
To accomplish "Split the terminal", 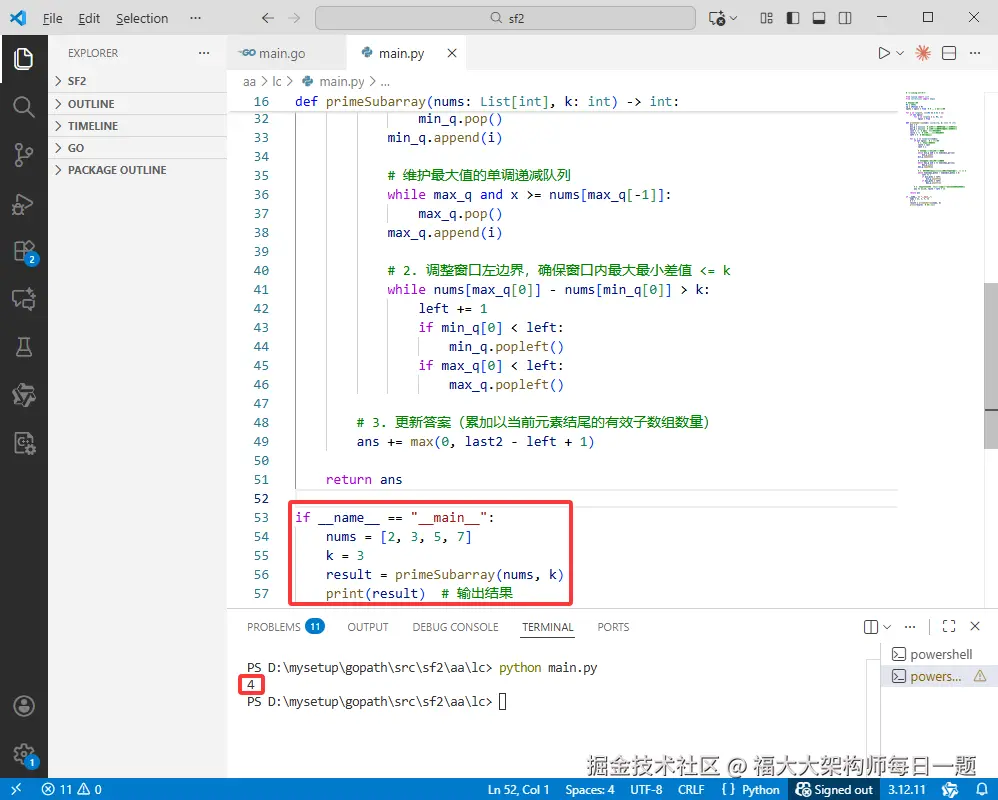I will pyautogui.click(x=871, y=627).
